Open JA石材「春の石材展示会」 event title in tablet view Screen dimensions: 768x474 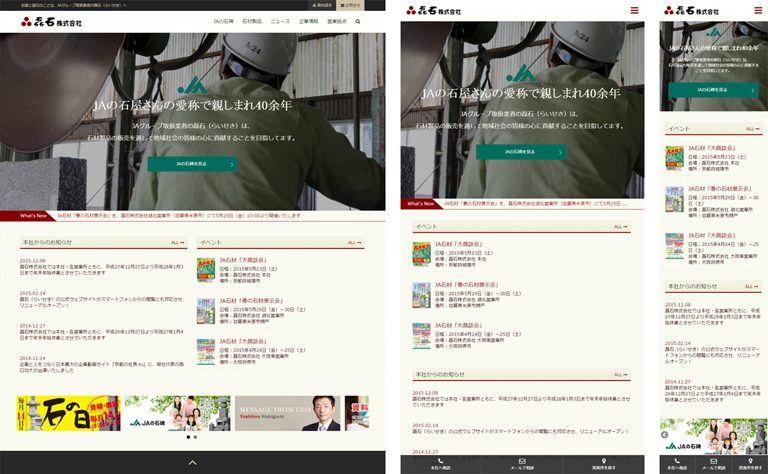467,284
